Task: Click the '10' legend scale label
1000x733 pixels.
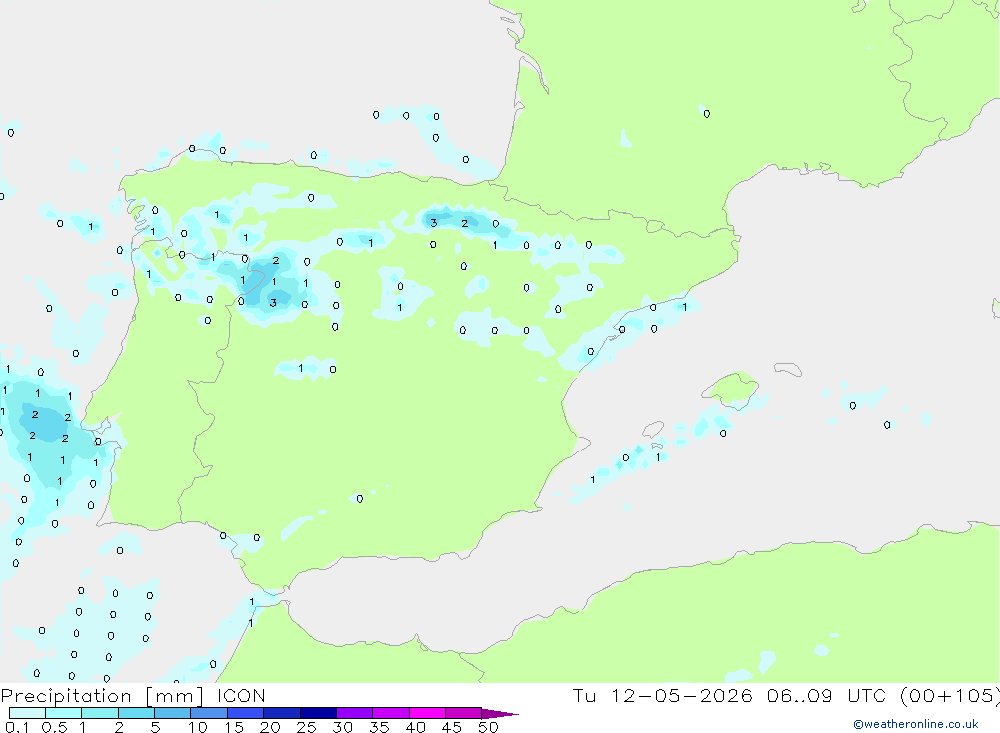Action: pyautogui.click(x=198, y=727)
